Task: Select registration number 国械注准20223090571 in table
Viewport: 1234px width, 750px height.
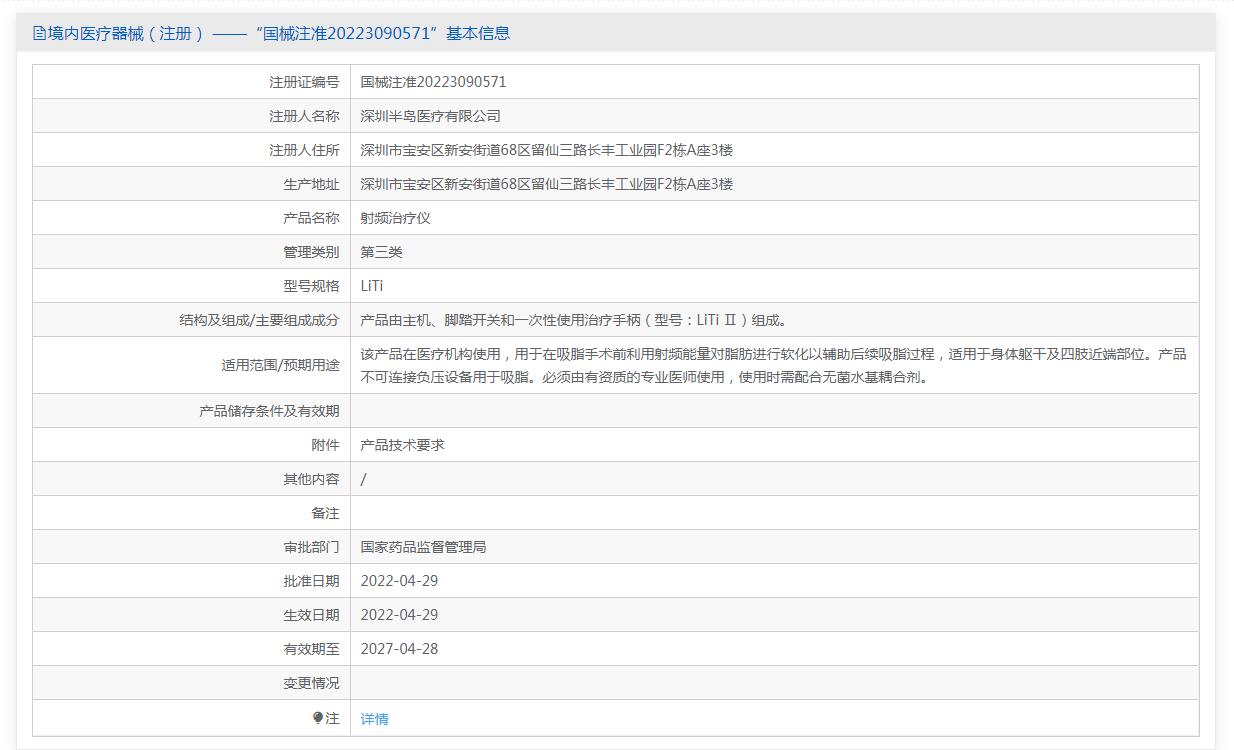Action: click(433, 82)
